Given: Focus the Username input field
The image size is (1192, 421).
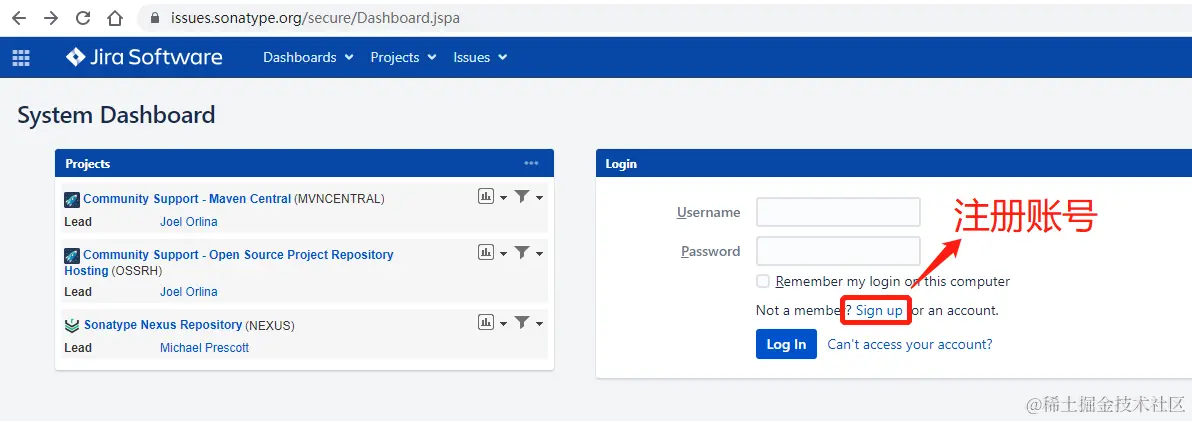Looking at the screenshot, I should pyautogui.click(x=838, y=212).
